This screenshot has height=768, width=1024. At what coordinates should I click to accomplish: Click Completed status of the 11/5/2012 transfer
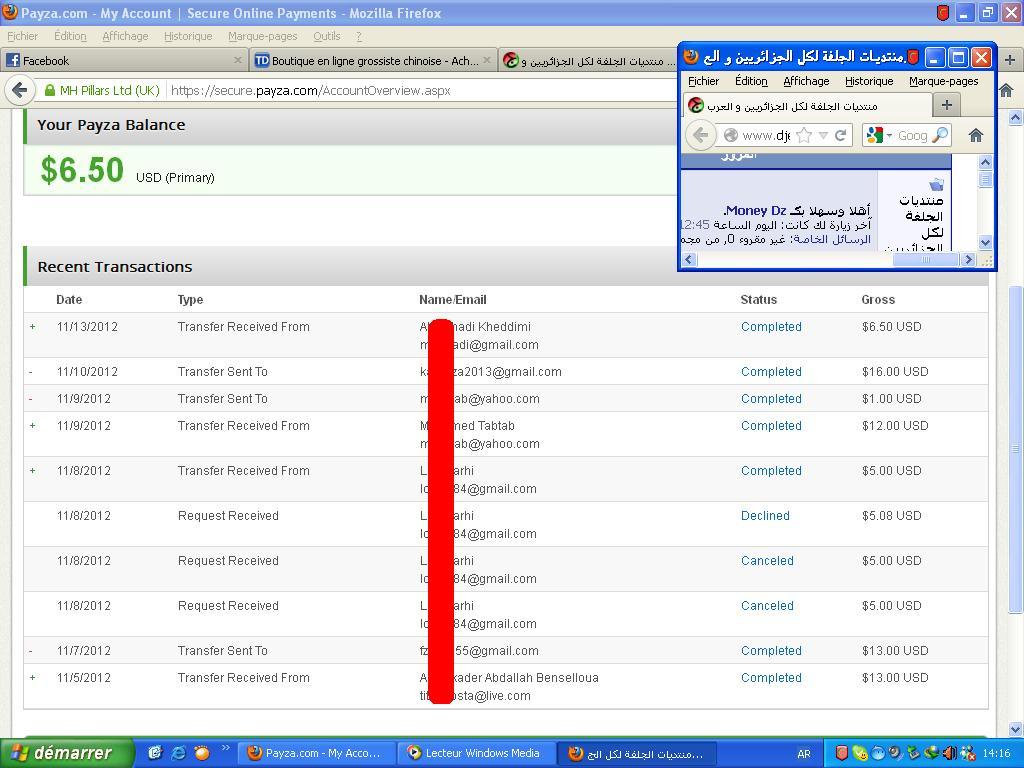(771, 677)
